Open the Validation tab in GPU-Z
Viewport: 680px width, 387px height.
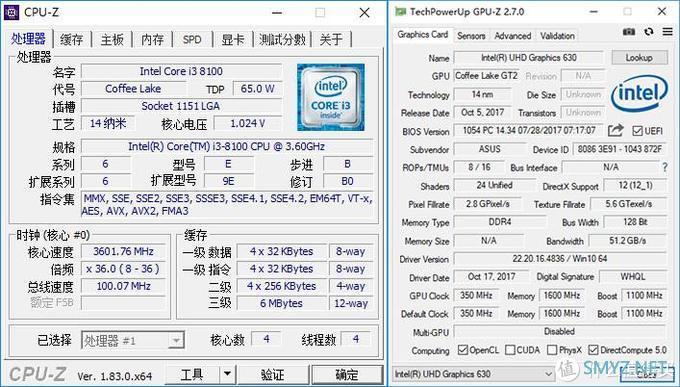pos(557,36)
